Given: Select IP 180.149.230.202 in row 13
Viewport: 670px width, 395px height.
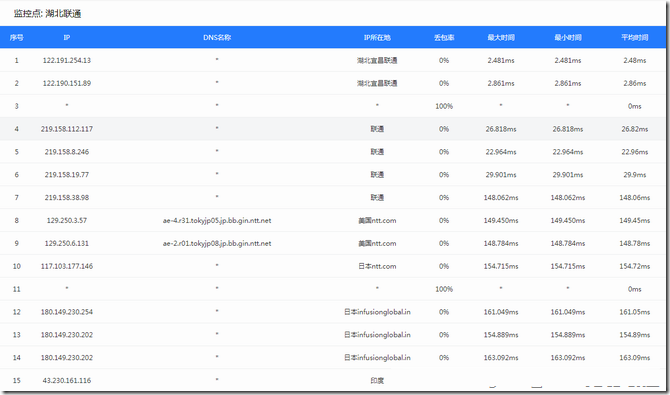Looking at the screenshot, I should point(67,335).
